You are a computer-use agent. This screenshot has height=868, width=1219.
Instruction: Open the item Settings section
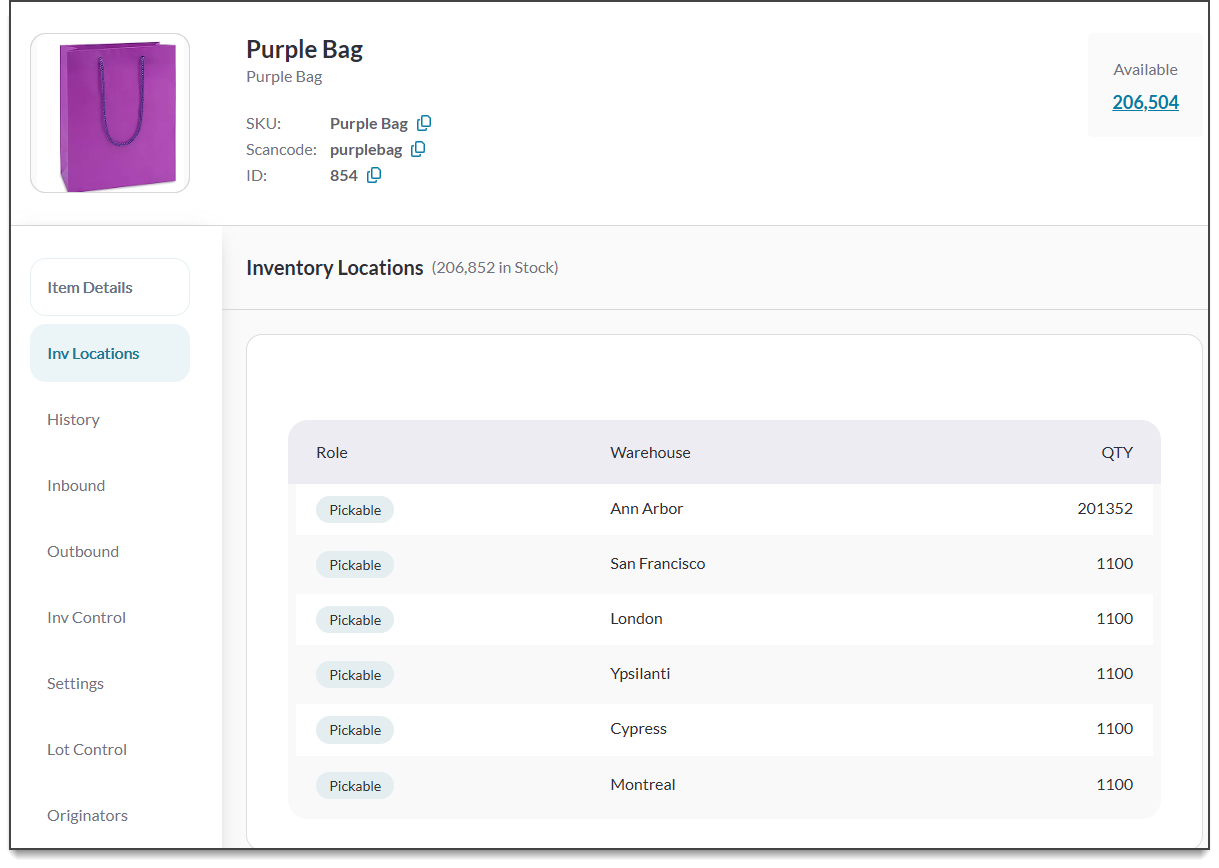[x=75, y=683]
